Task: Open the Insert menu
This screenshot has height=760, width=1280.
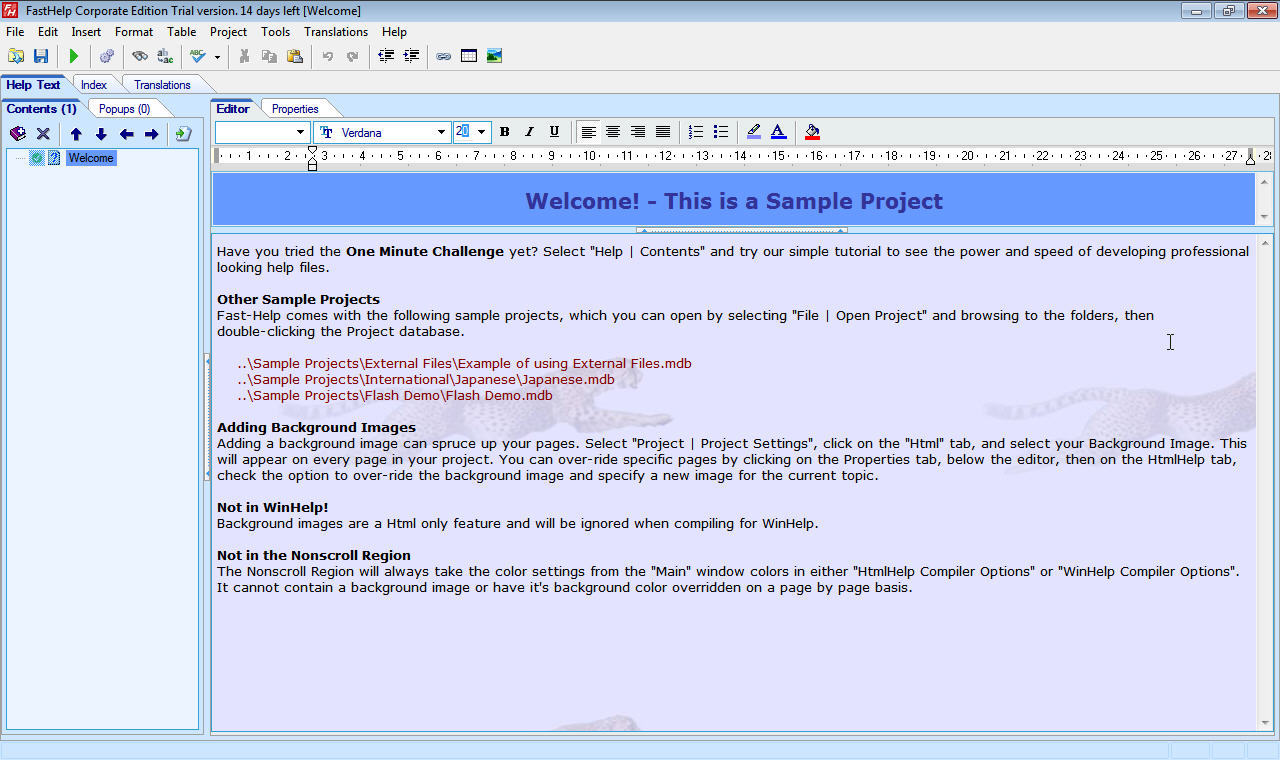Action: [x=86, y=32]
